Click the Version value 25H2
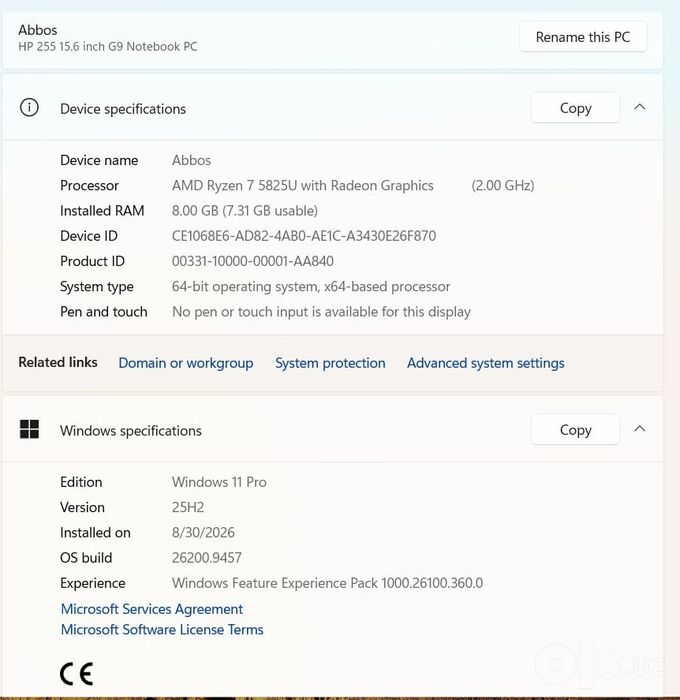The height and width of the screenshot is (700, 680). coord(188,508)
